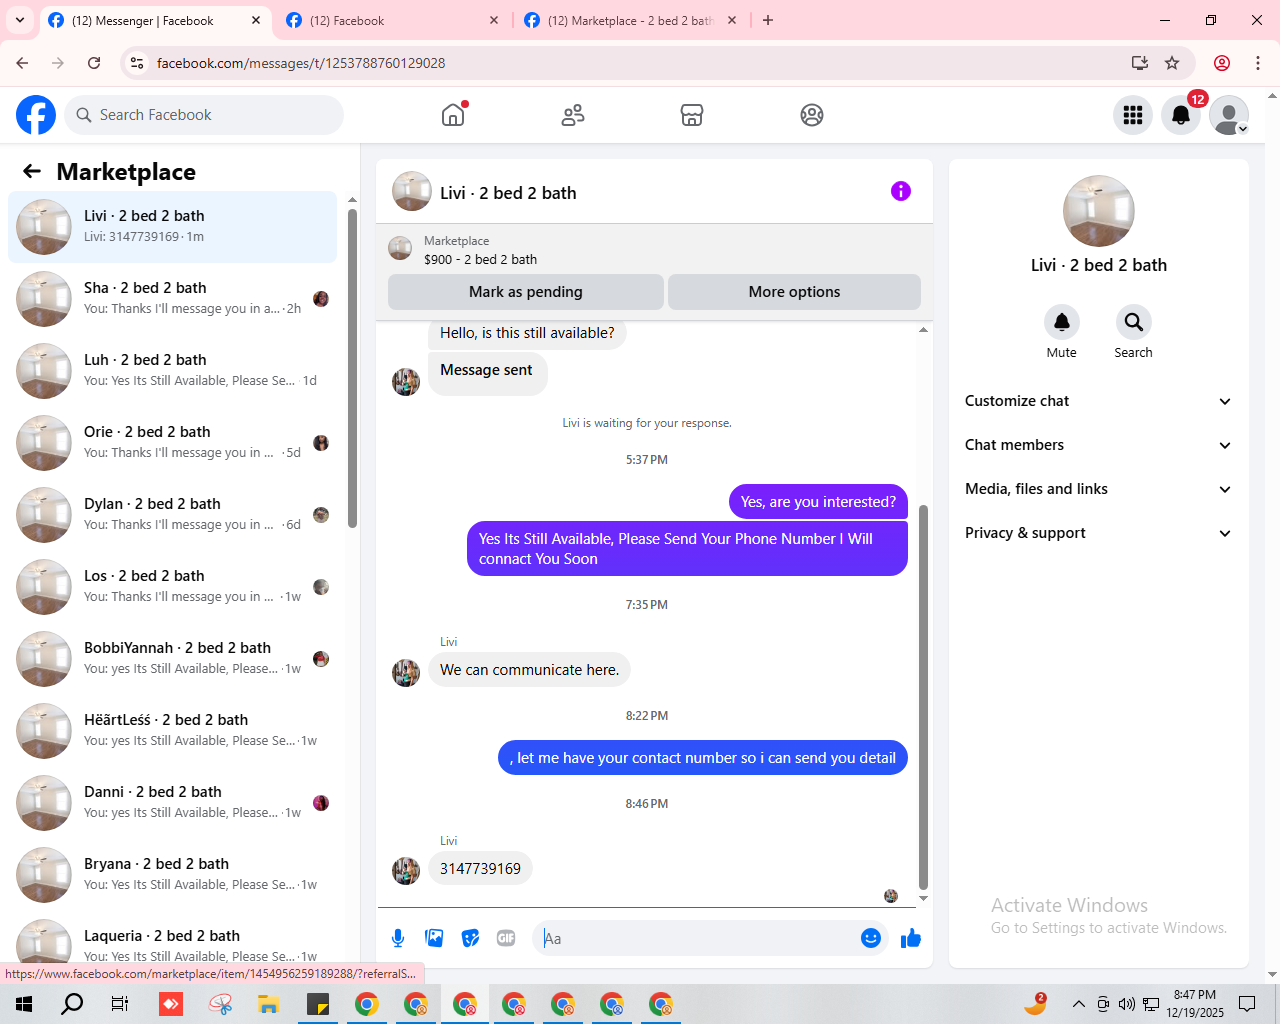Click the Mark as pending button
Image resolution: width=1280 pixels, height=1024 pixels.
tap(526, 292)
